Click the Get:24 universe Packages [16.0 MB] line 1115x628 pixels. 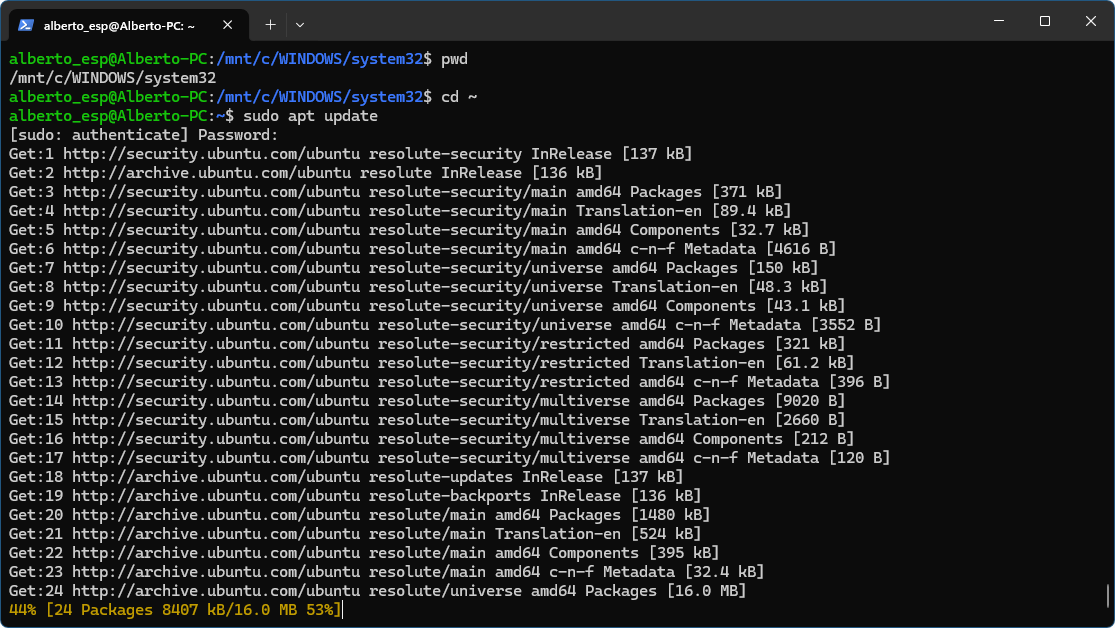378,591
